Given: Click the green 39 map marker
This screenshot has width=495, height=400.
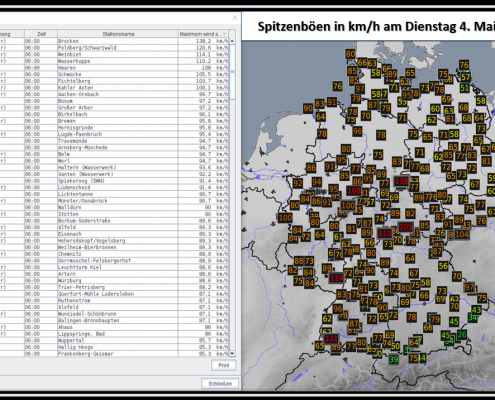Looking at the screenshot, I should point(394,359).
